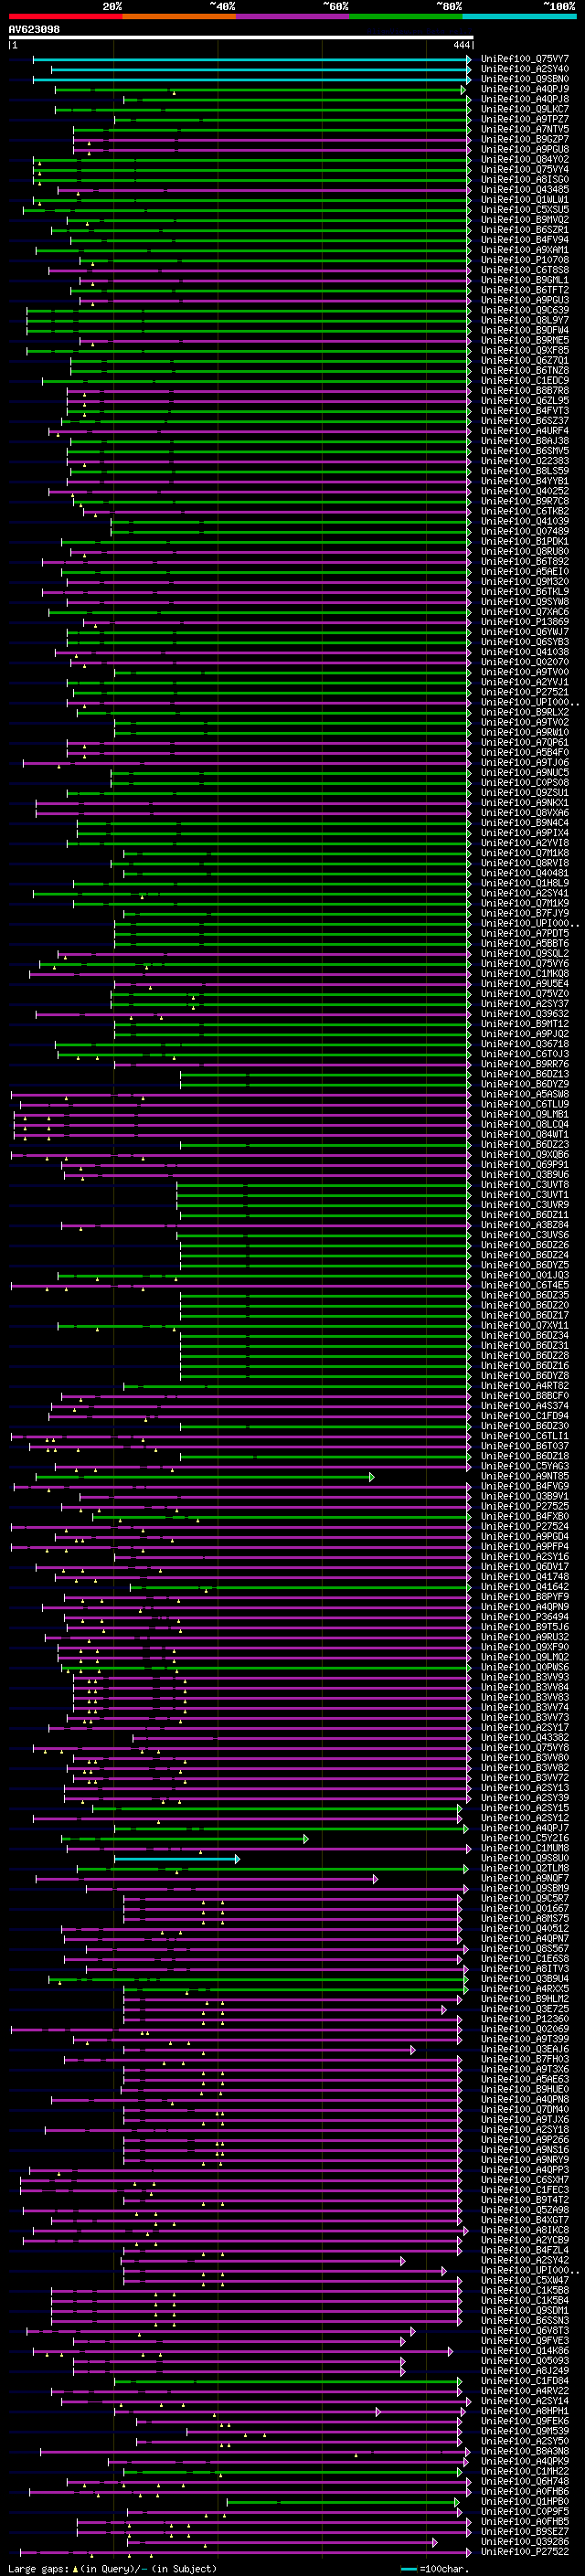Open hit UniRef100_Q75VY7
Screen dimensions: 585x2576
pos(524,59)
